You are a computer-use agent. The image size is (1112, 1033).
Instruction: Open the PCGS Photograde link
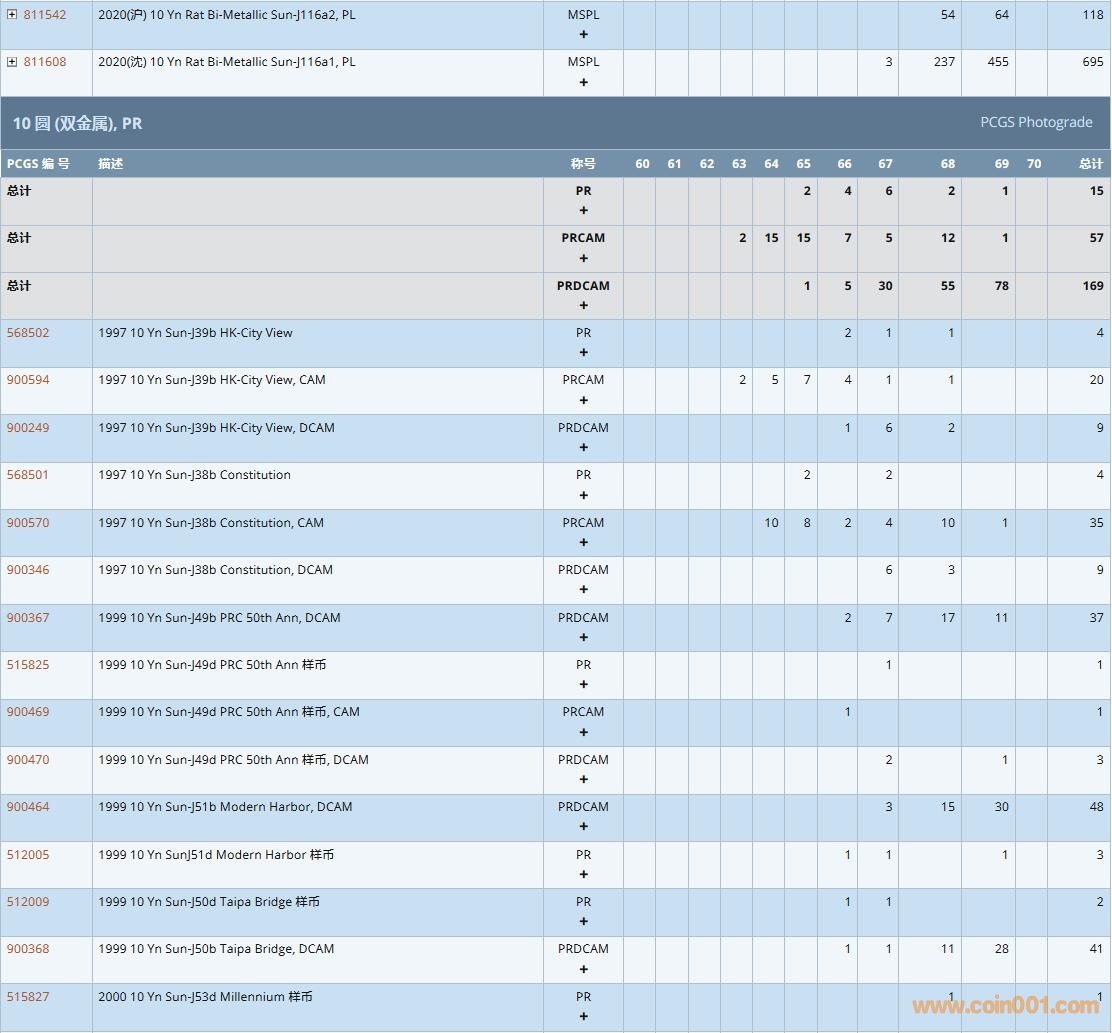(x=1036, y=122)
